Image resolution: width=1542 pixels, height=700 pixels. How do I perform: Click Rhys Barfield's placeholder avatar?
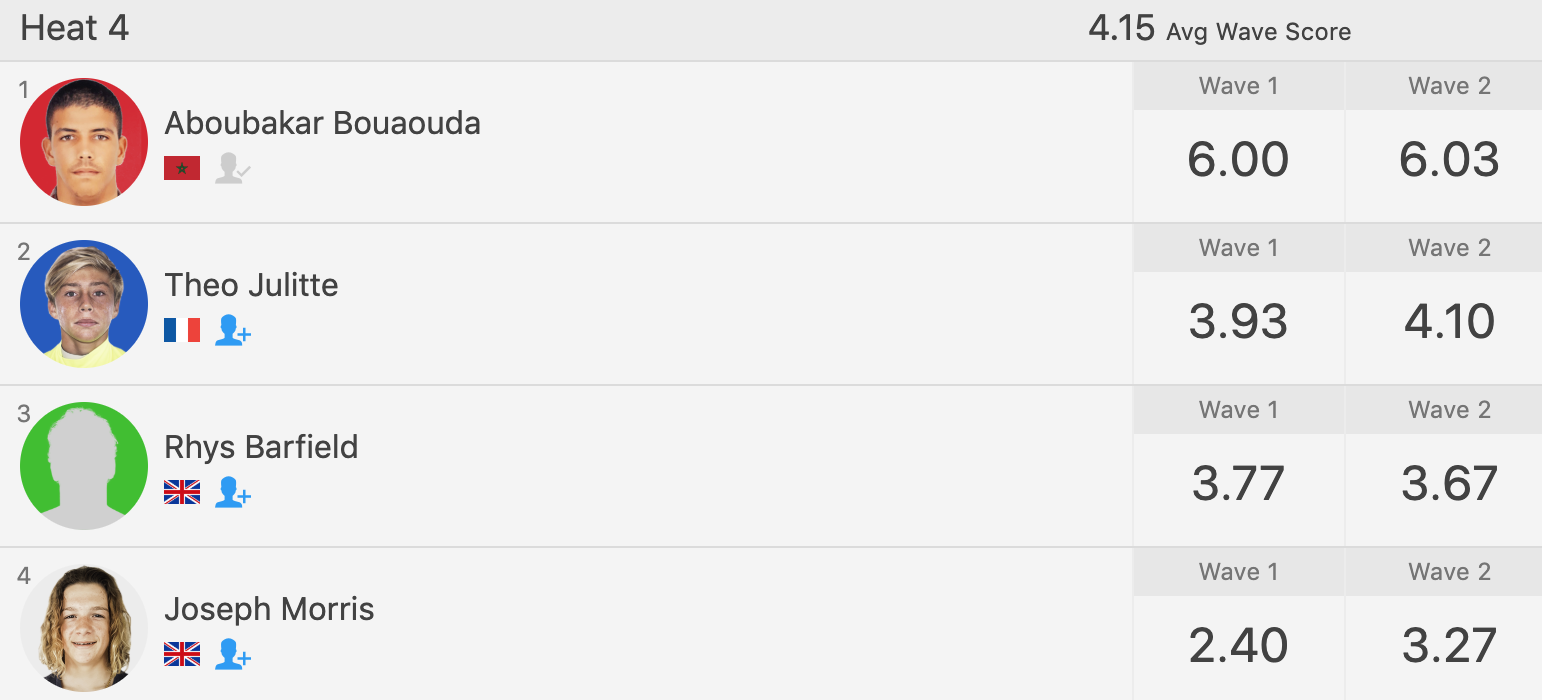pyautogui.click(x=84, y=466)
